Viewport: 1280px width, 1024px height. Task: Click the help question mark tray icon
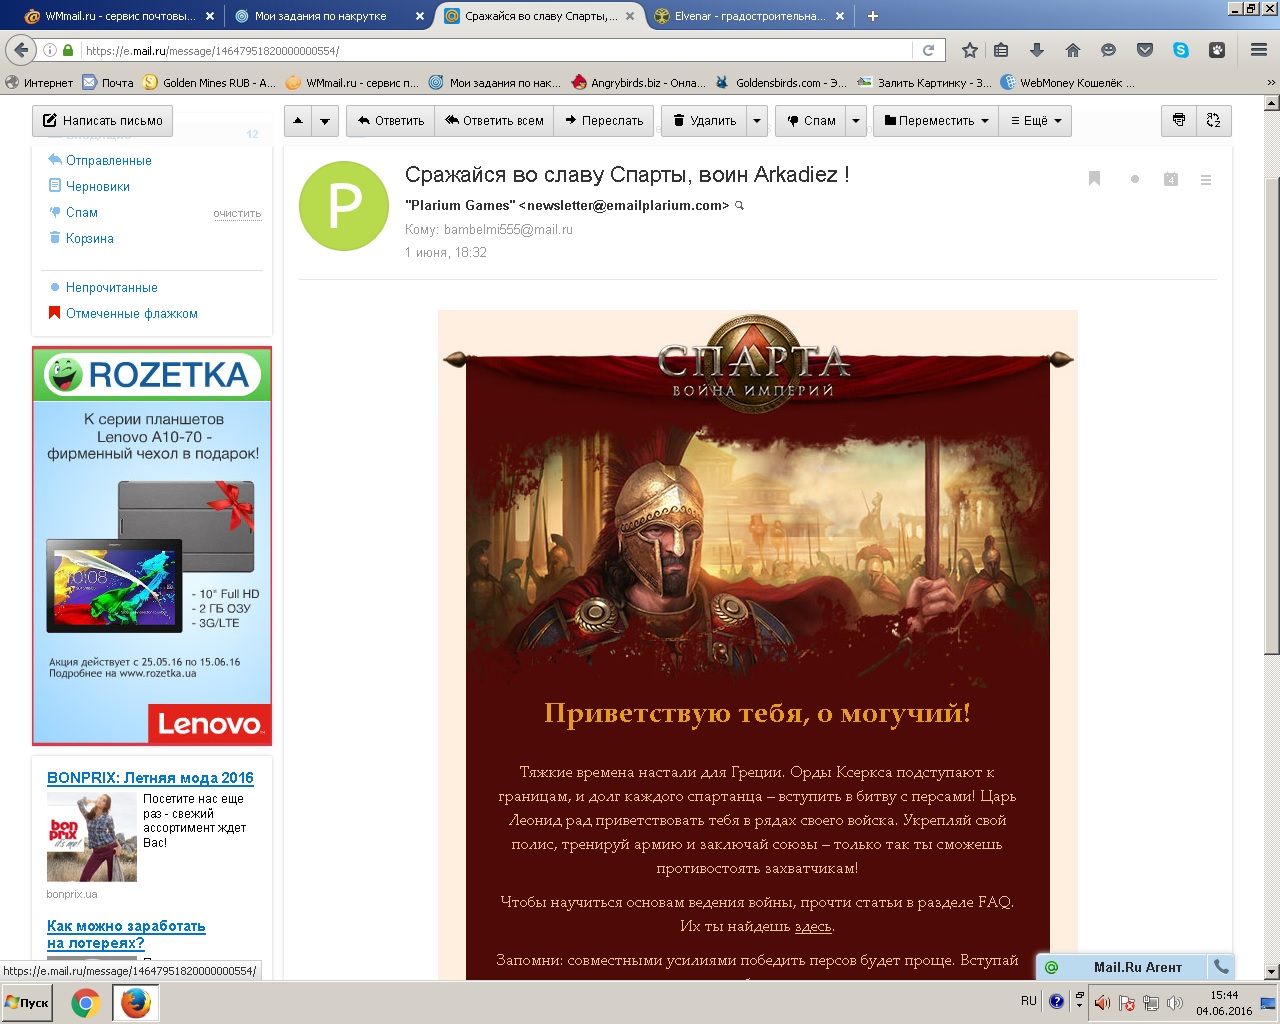click(x=1056, y=1002)
